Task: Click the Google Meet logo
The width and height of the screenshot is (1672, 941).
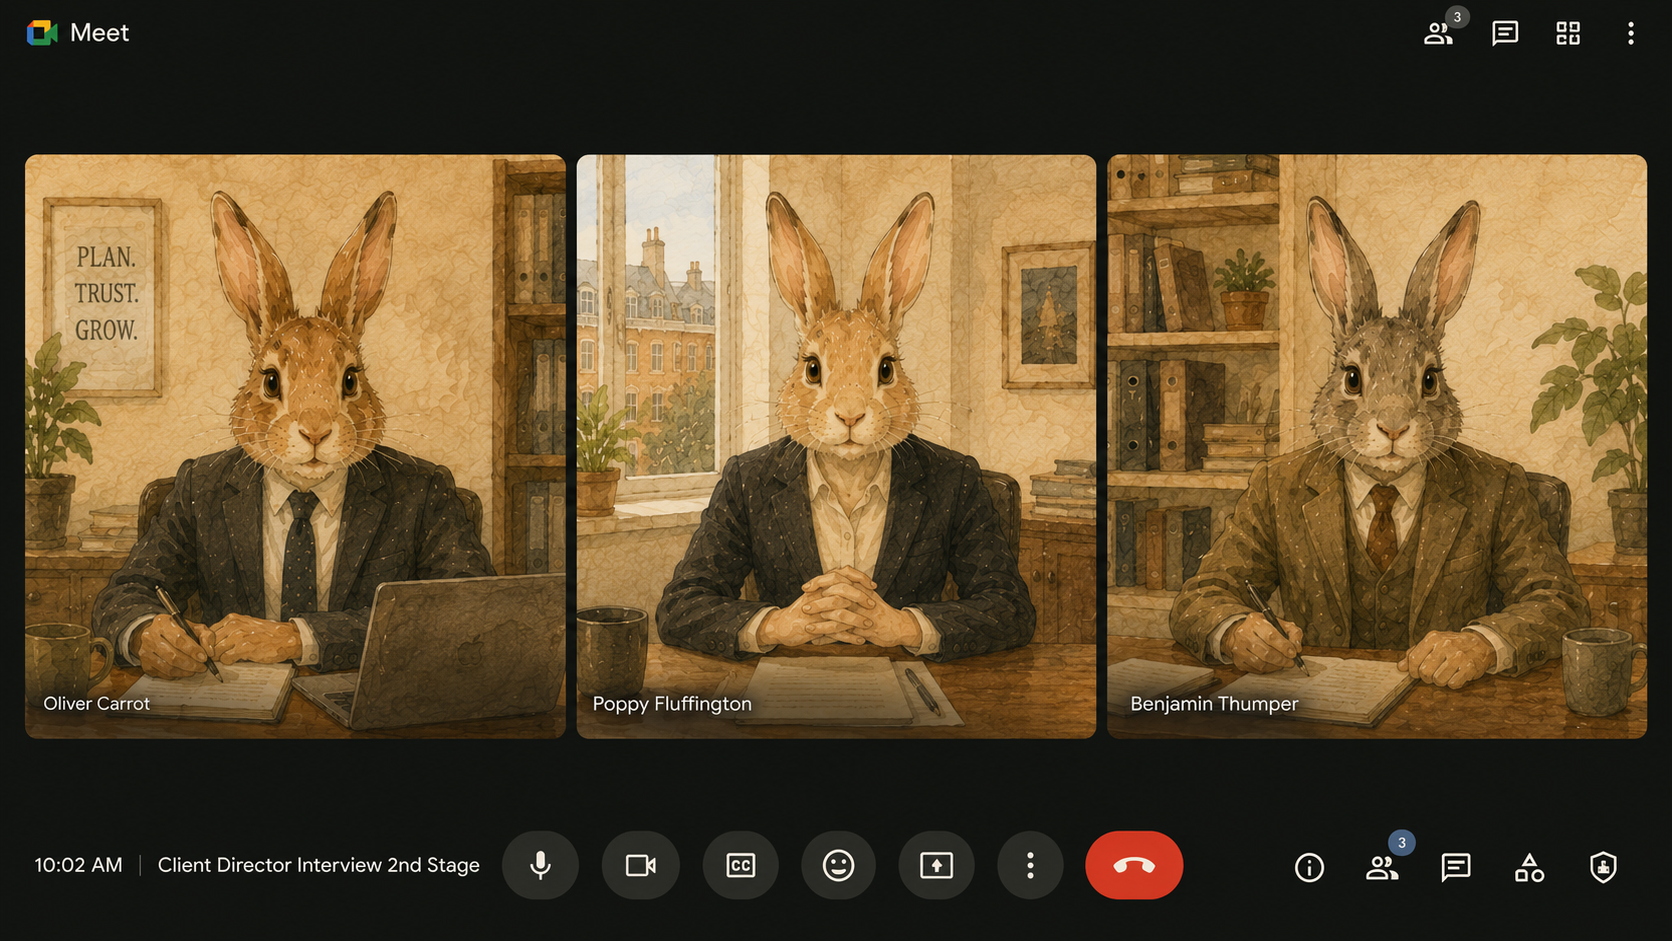Action: [x=42, y=33]
